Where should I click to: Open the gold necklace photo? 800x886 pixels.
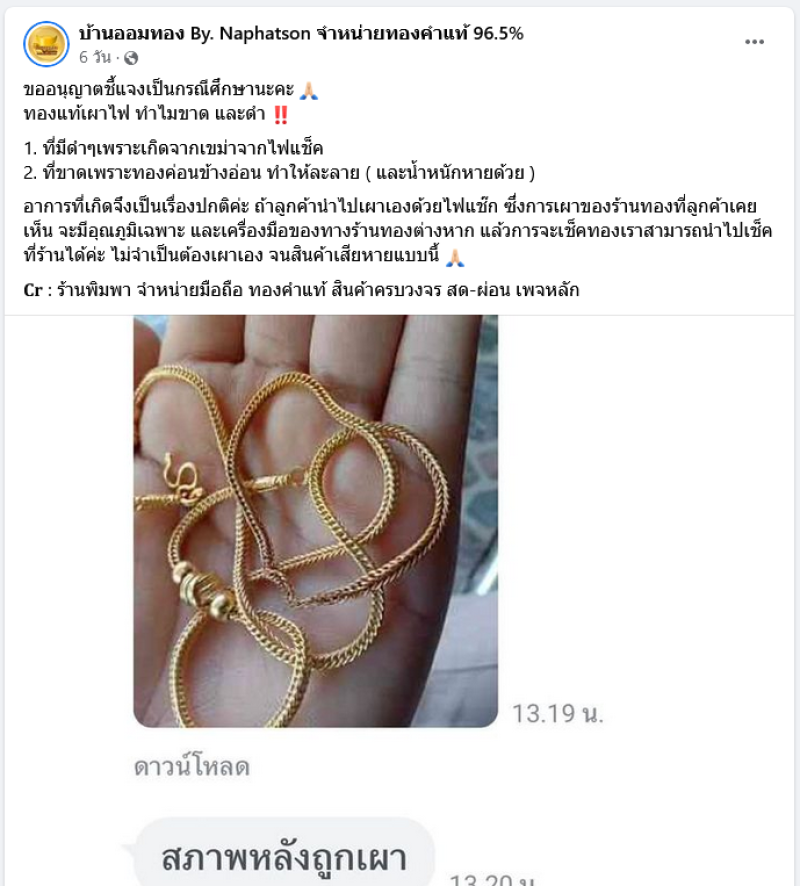[x=316, y=521]
